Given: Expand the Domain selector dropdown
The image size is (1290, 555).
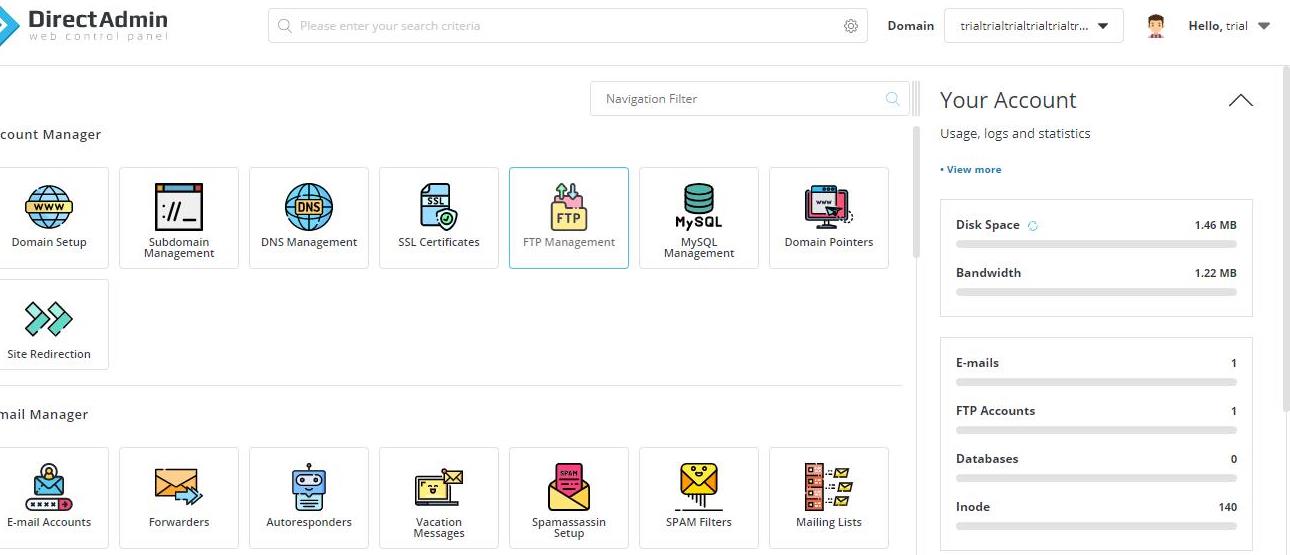Looking at the screenshot, I should [1033, 26].
